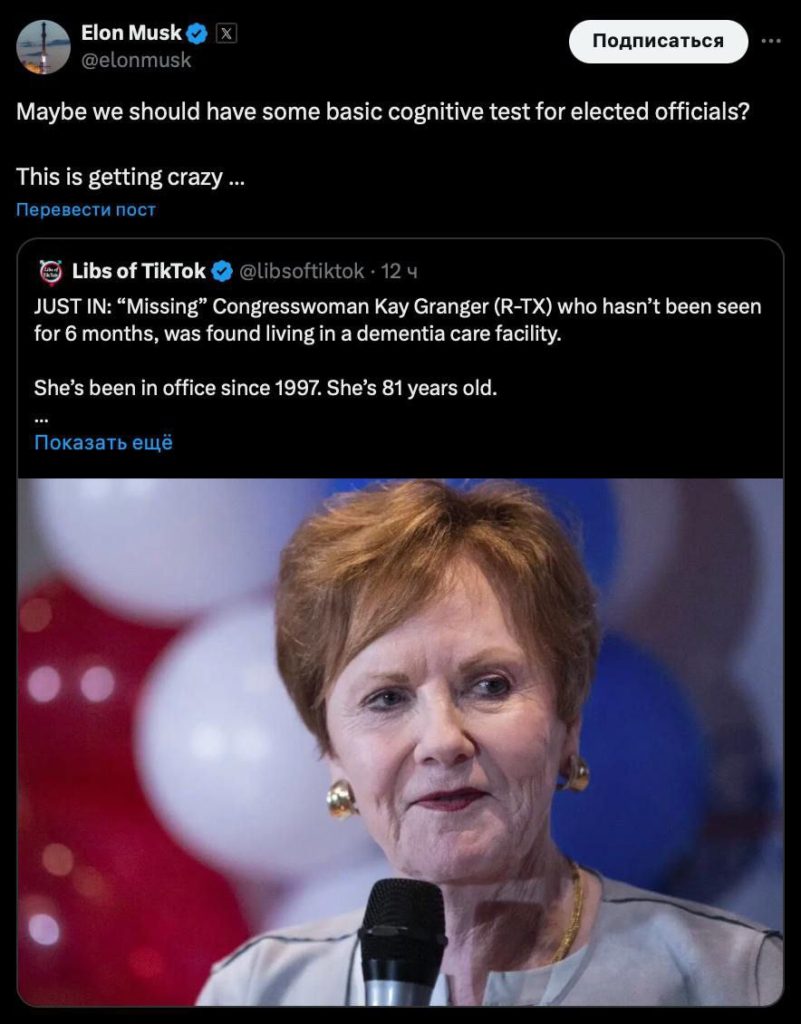Open the three-dot more options menu
The width and height of the screenshot is (801, 1024).
coord(771,41)
